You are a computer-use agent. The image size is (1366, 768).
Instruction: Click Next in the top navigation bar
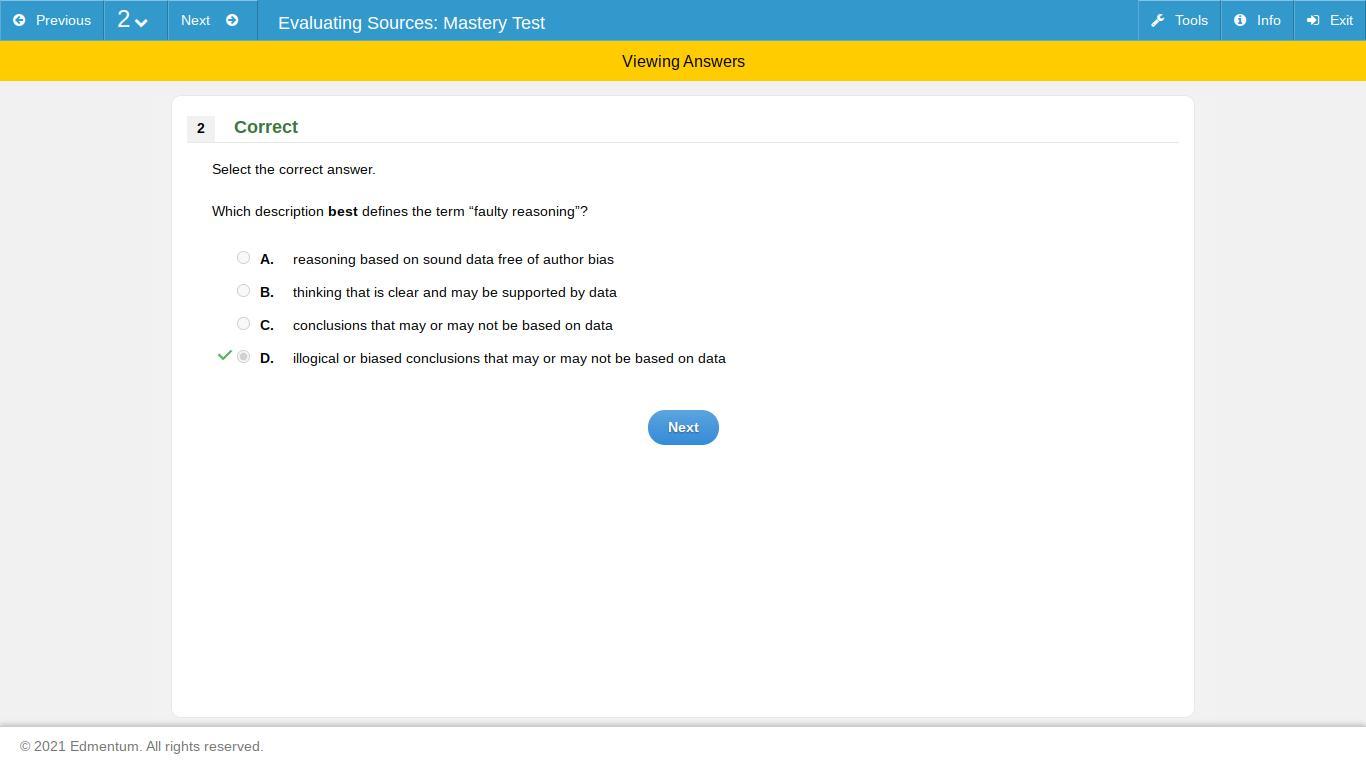pos(210,20)
